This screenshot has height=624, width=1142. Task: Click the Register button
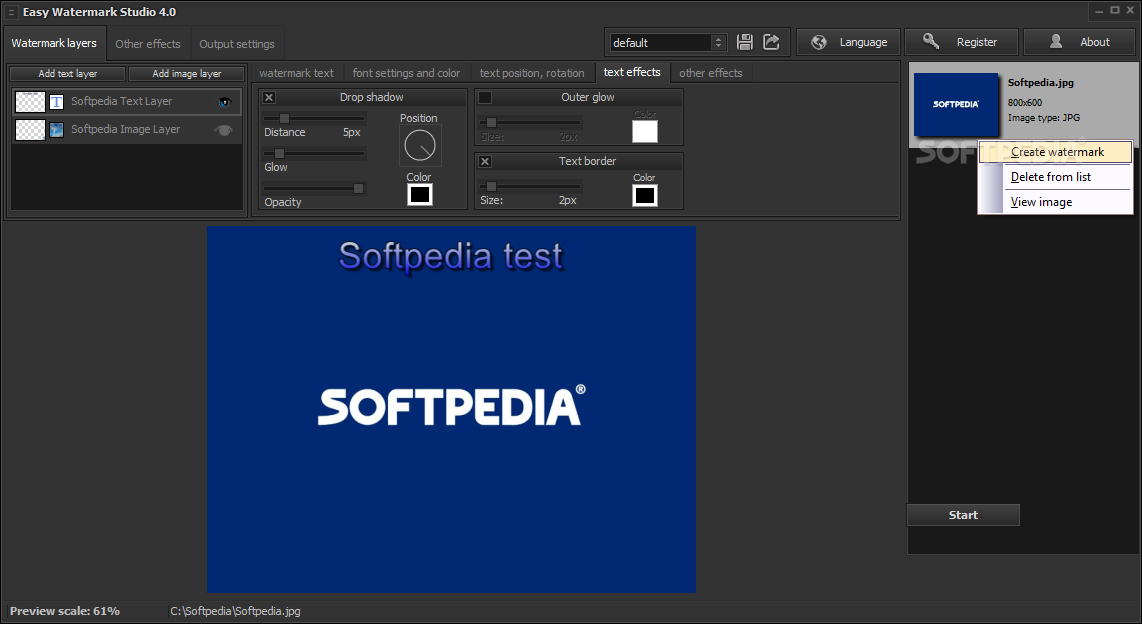point(961,42)
